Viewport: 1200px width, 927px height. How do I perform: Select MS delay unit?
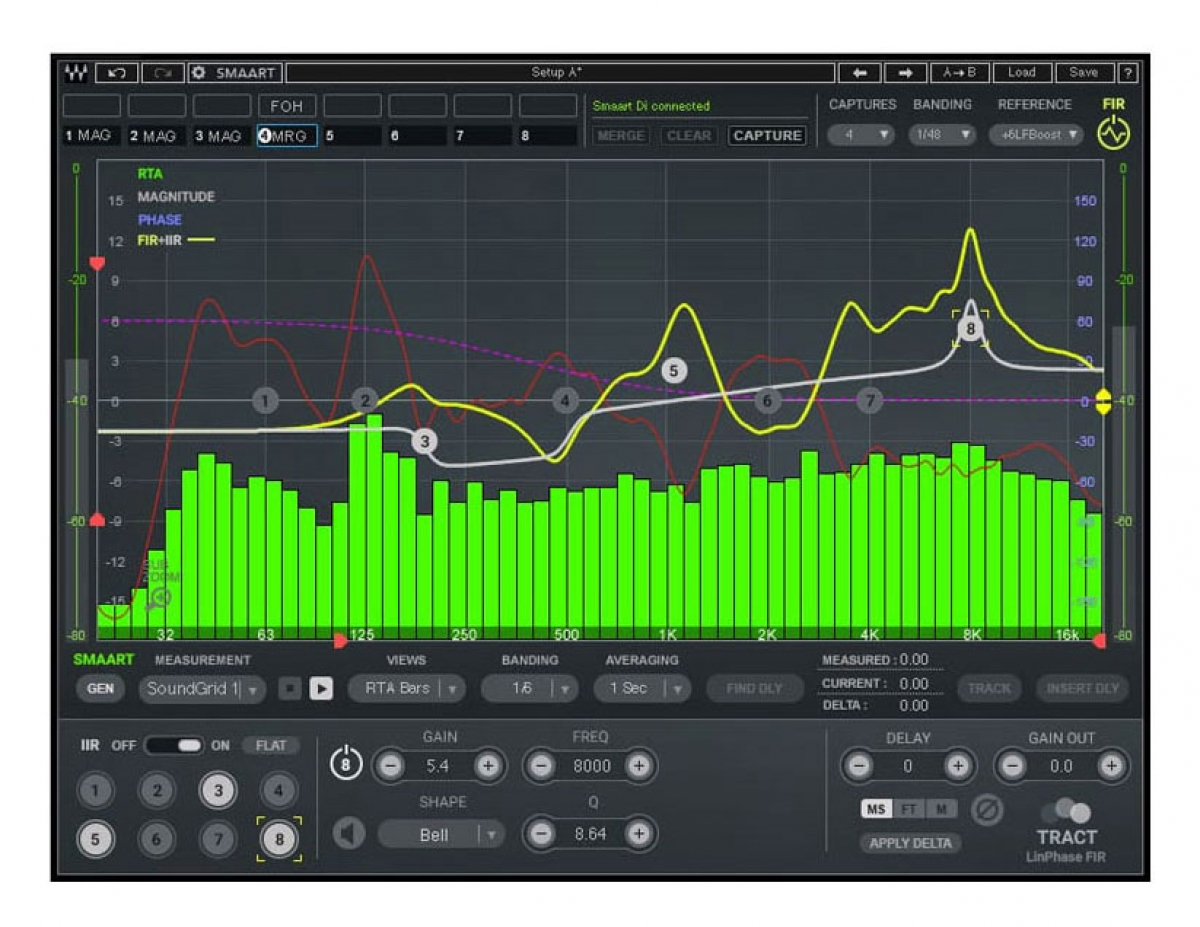[x=876, y=808]
